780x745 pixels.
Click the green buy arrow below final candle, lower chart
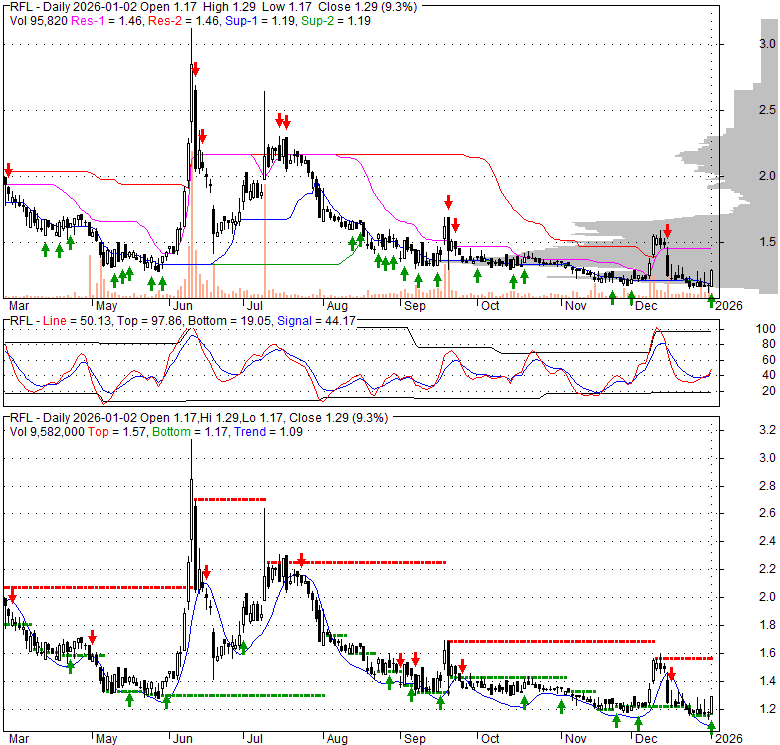[712, 727]
